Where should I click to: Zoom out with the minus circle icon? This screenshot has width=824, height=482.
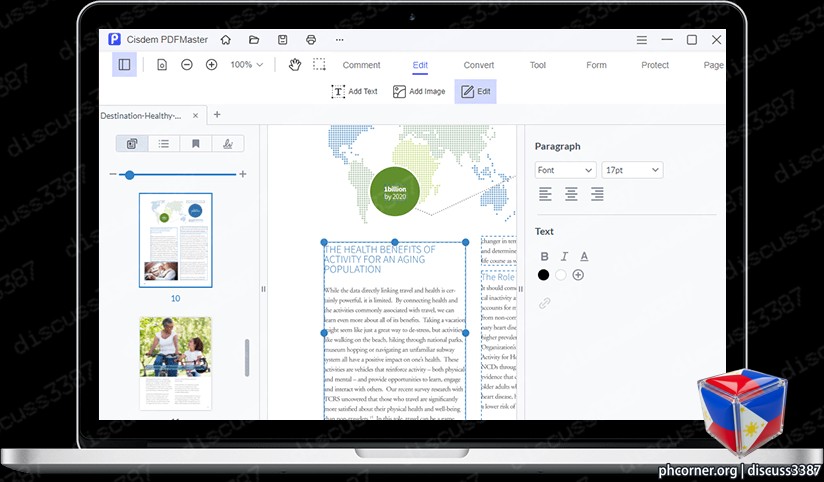coord(187,65)
